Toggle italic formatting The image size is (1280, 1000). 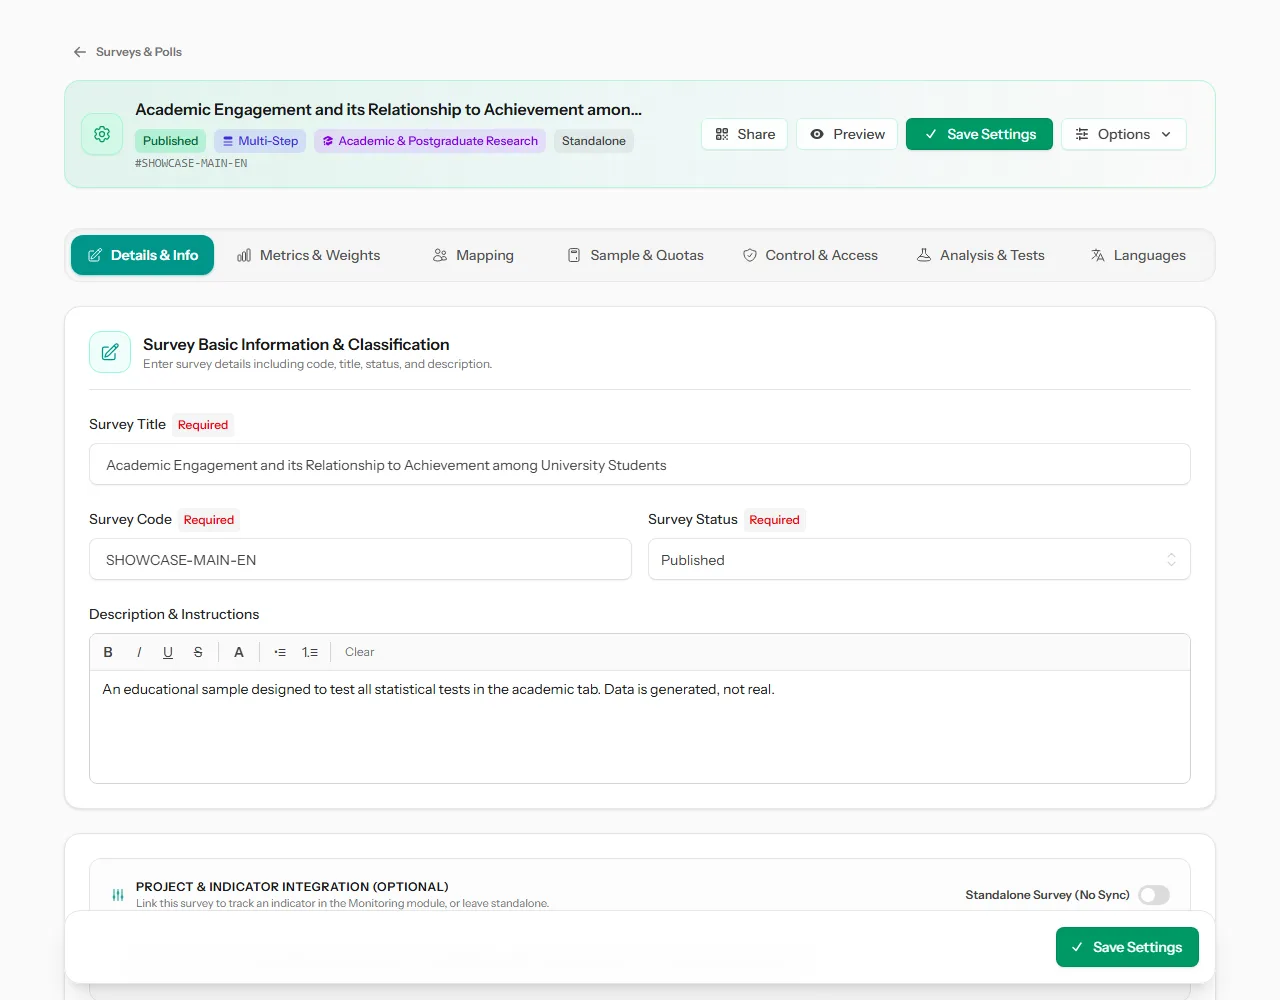pos(139,652)
